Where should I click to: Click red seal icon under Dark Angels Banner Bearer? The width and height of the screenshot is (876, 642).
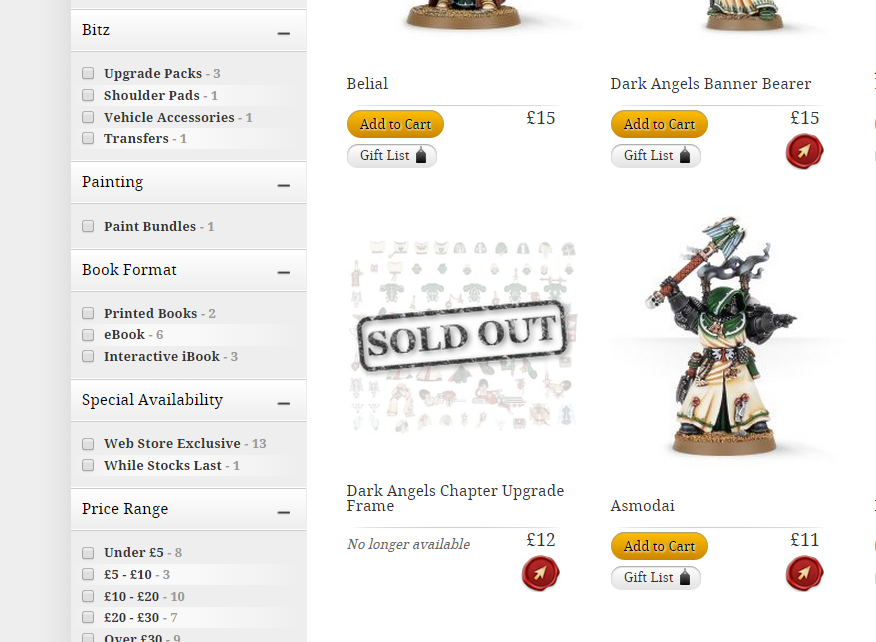click(804, 151)
